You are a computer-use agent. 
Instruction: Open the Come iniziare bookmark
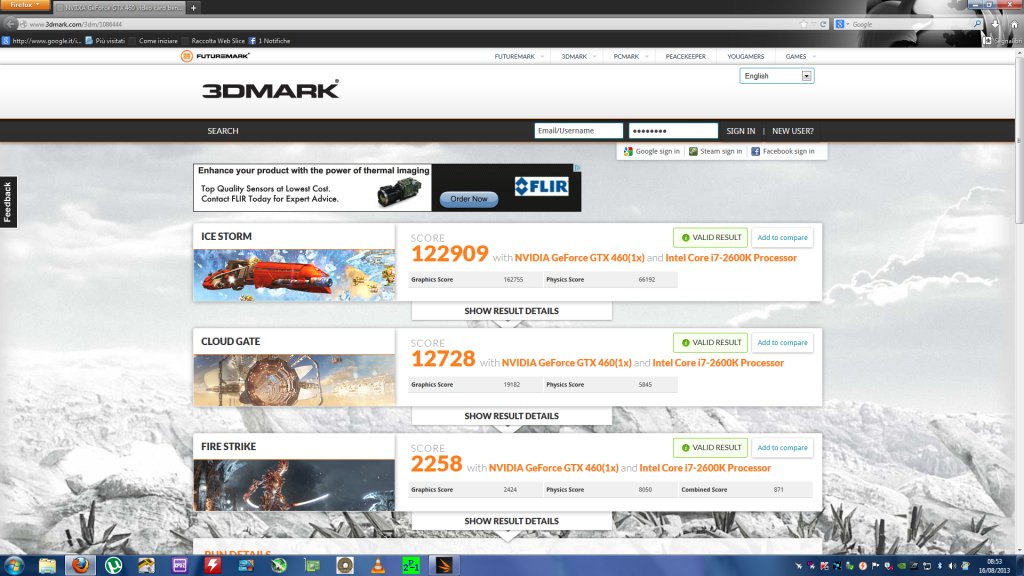(153, 40)
